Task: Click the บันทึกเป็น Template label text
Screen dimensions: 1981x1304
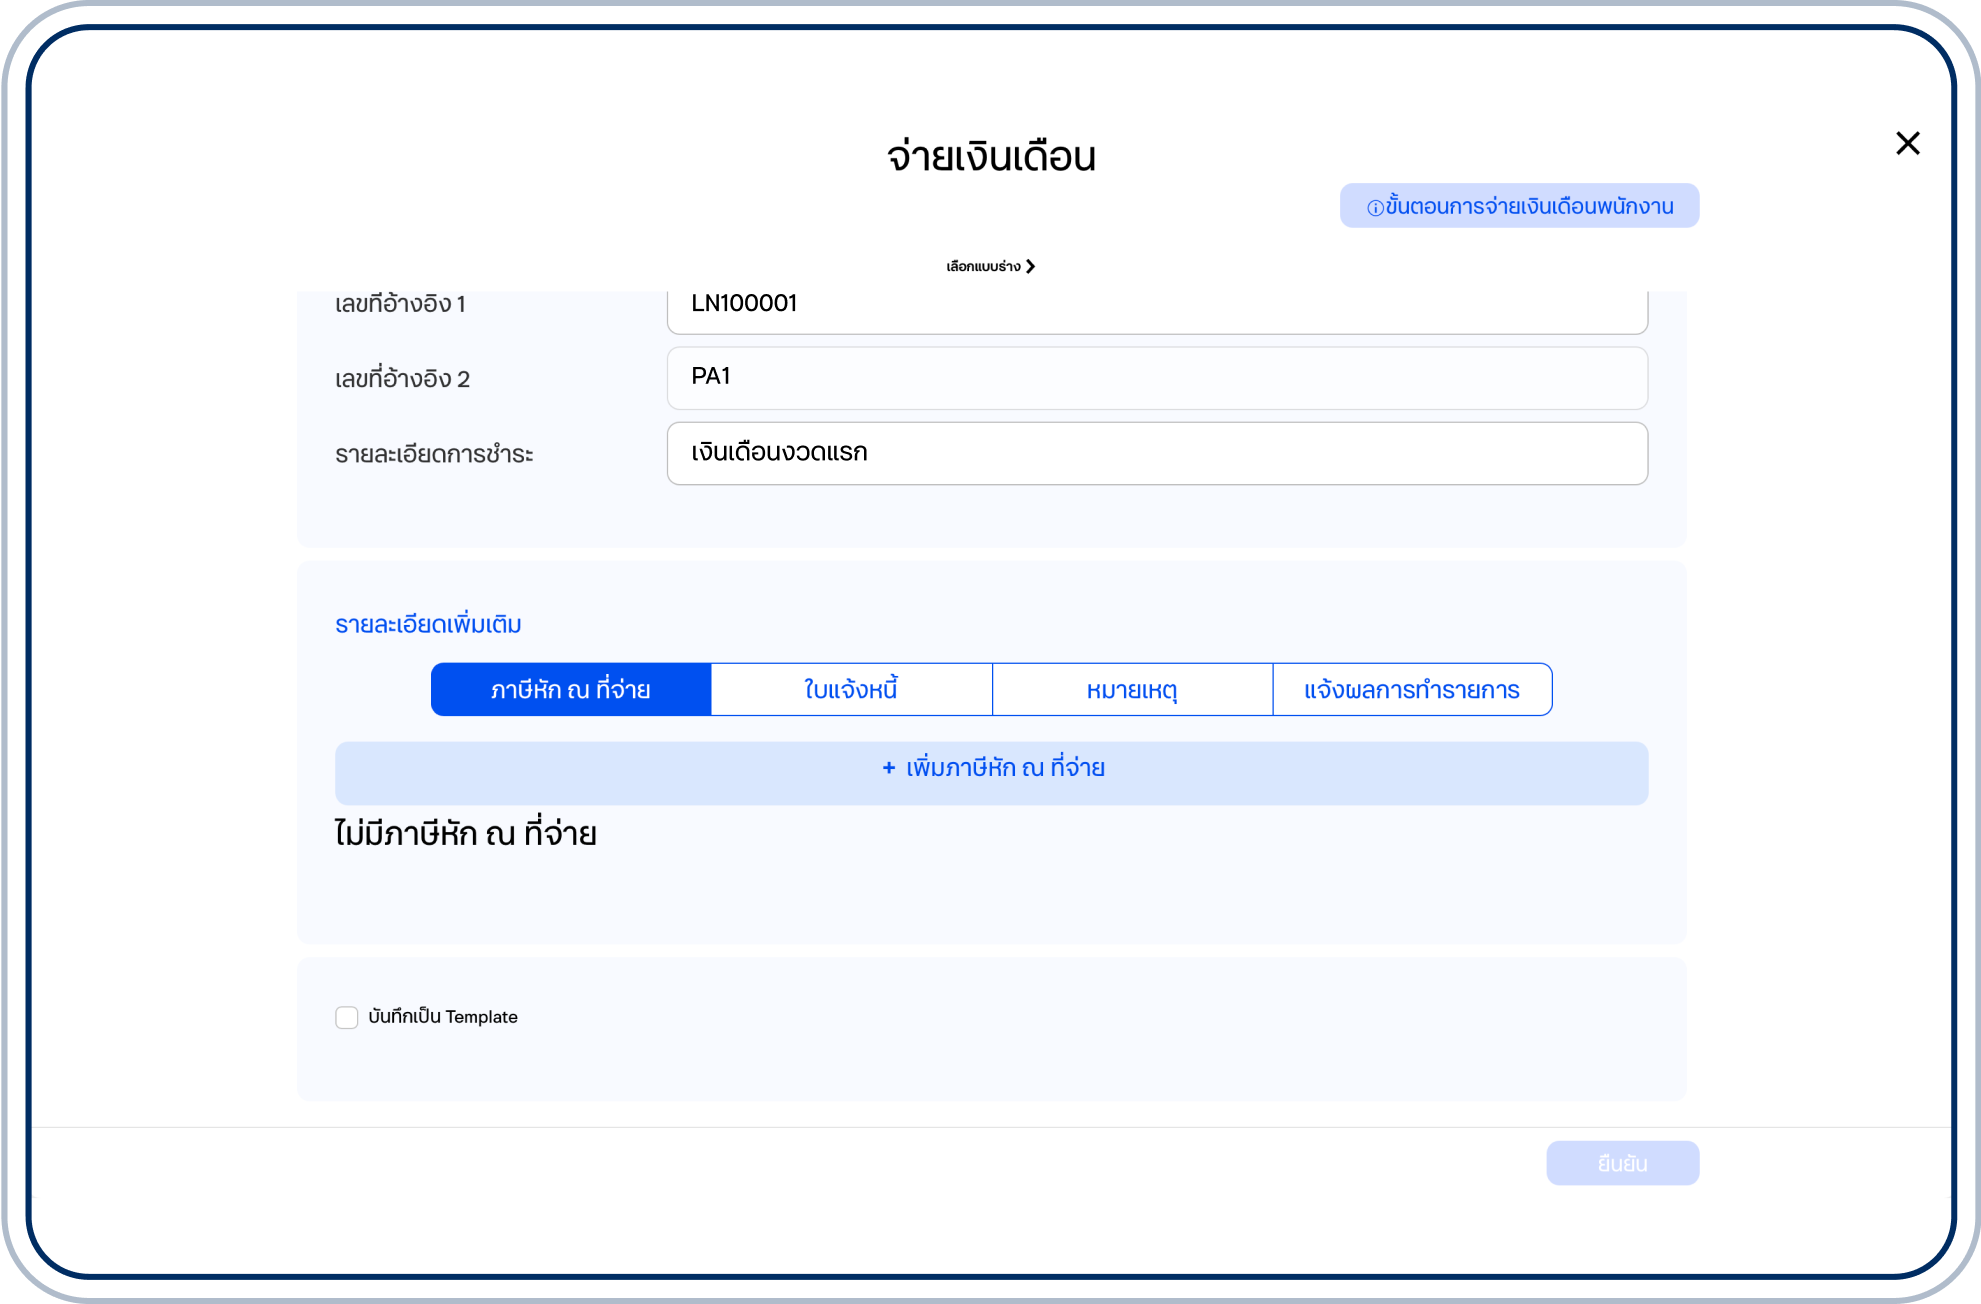Action: pyautogui.click(x=443, y=1017)
